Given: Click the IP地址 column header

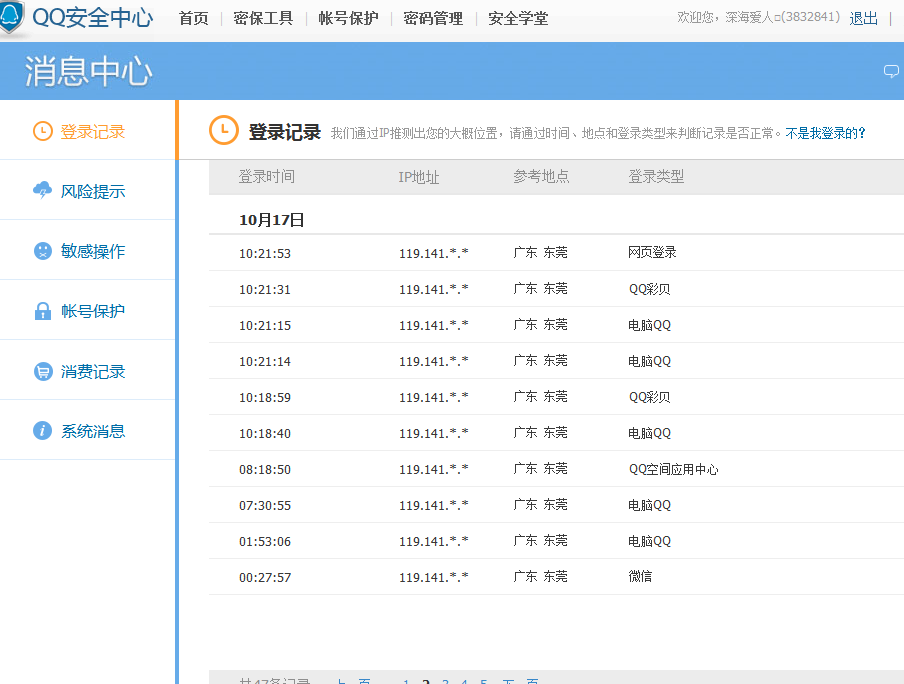Looking at the screenshot, I should [x=419, y=177].
